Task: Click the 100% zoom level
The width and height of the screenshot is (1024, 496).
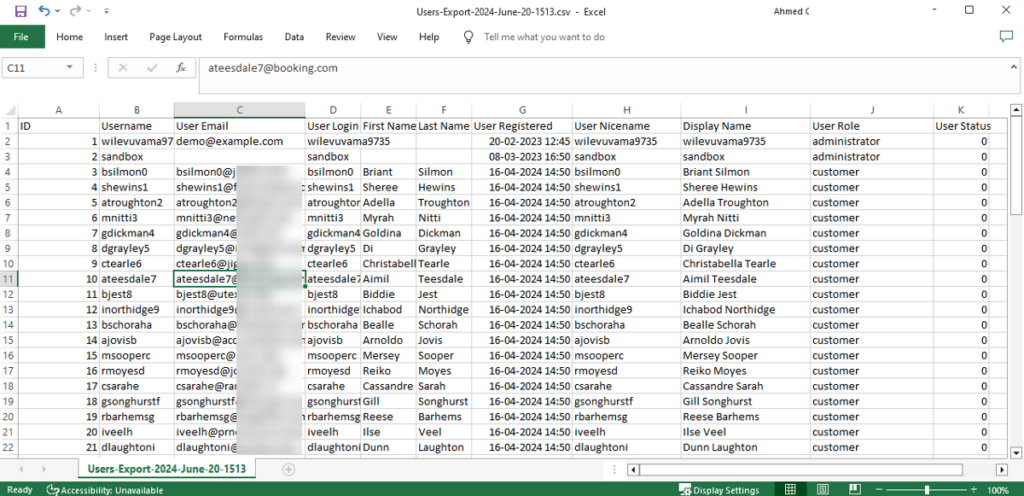Action: pos(998,489)
